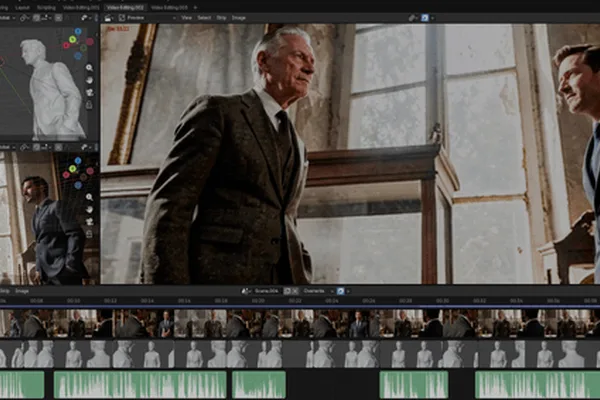Open snapping options in the lower viewport header
This screenshot has height=400, width=600.
(x=45, y=147)
